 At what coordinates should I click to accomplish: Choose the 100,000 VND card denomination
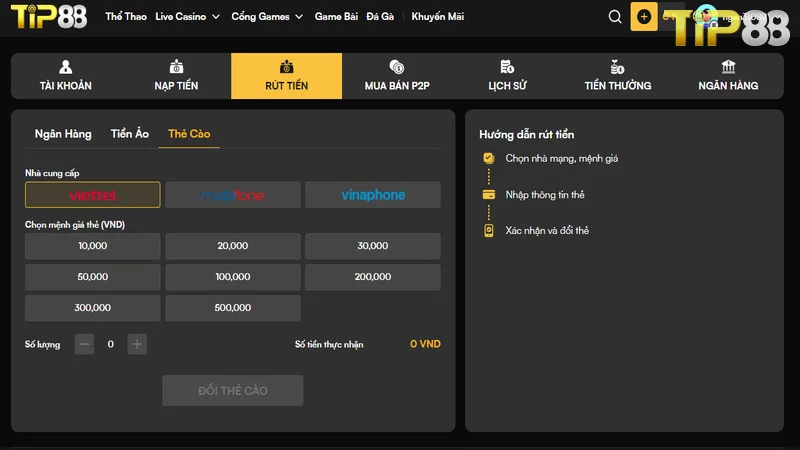[x=232, y=277]
